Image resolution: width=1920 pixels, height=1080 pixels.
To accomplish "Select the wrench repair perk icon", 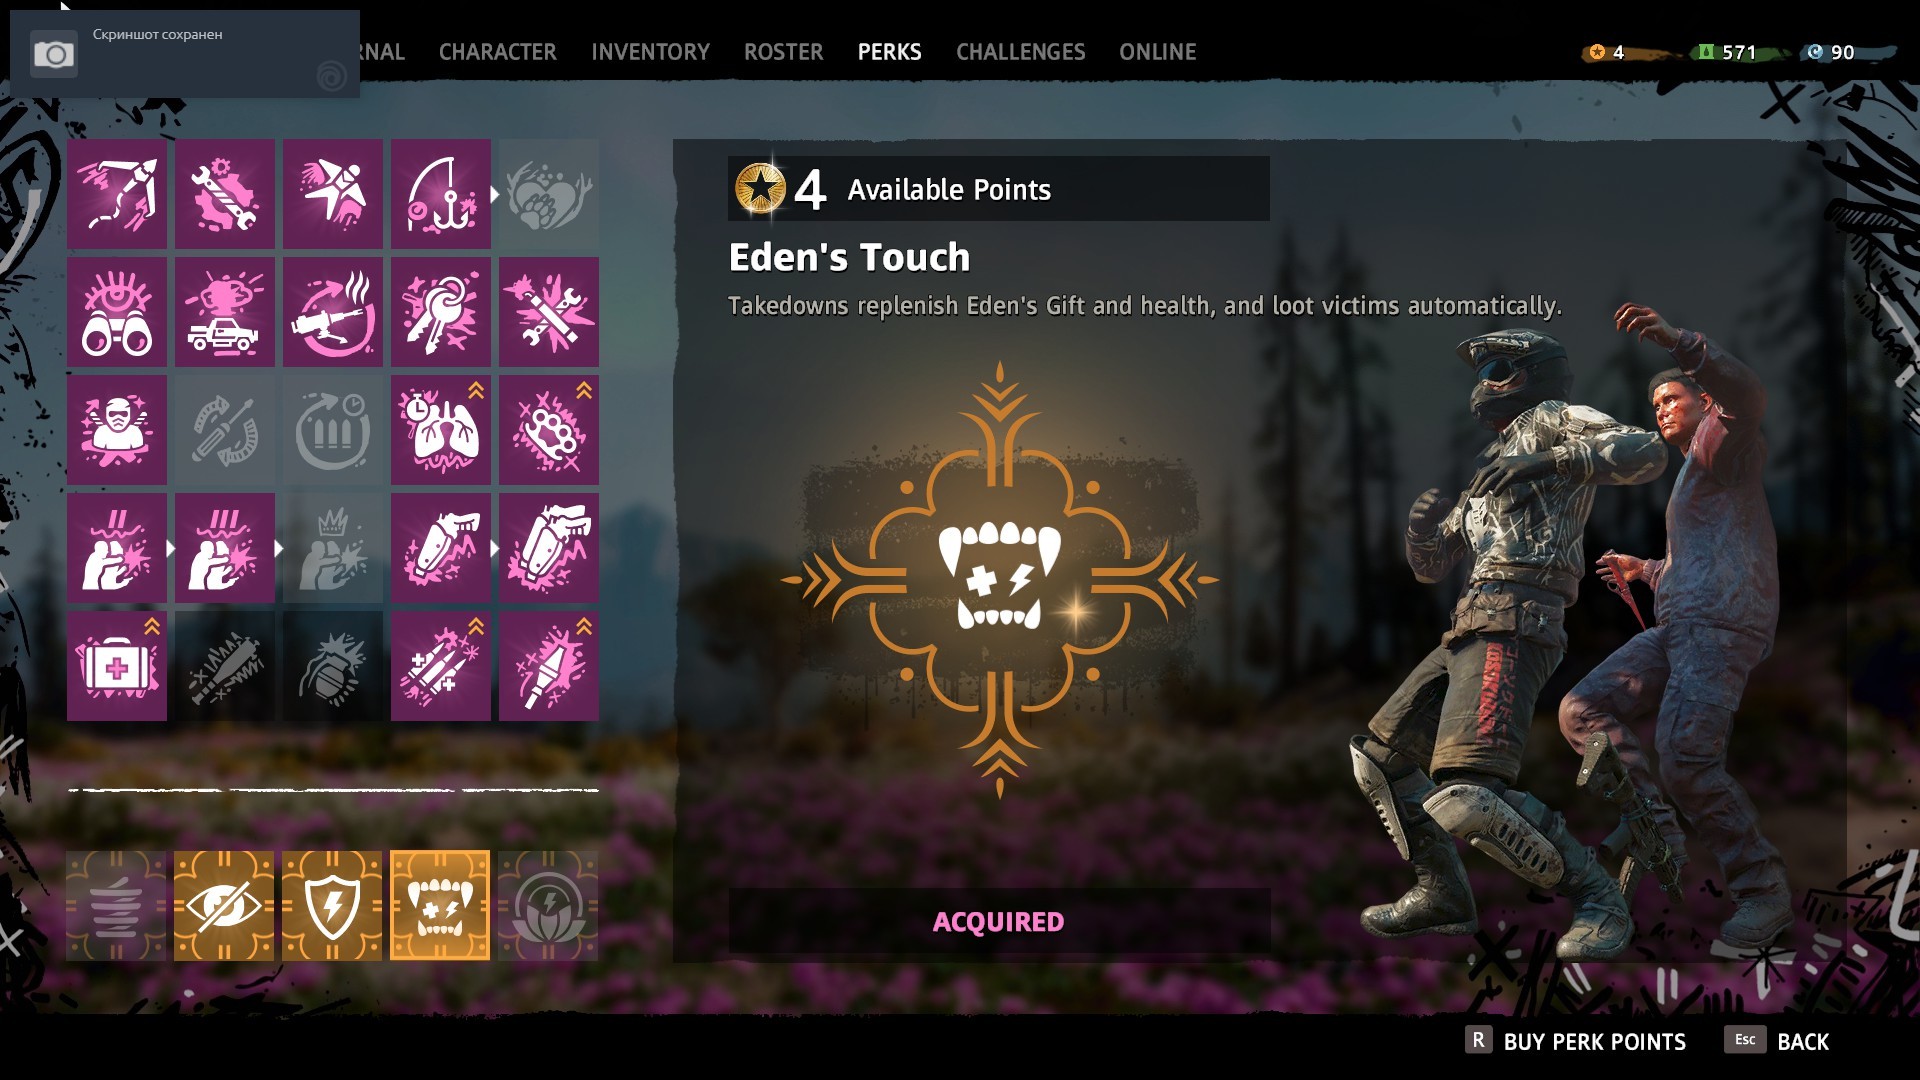I will coord(225,194).
